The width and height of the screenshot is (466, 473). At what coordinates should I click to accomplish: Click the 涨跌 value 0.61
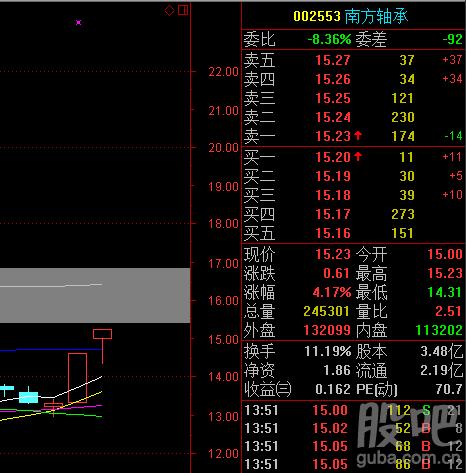tap(336, 273)
